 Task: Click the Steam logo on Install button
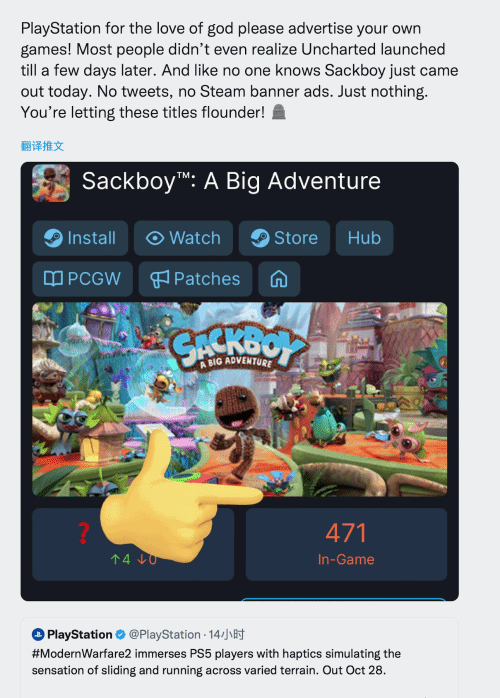pos(53,238)
